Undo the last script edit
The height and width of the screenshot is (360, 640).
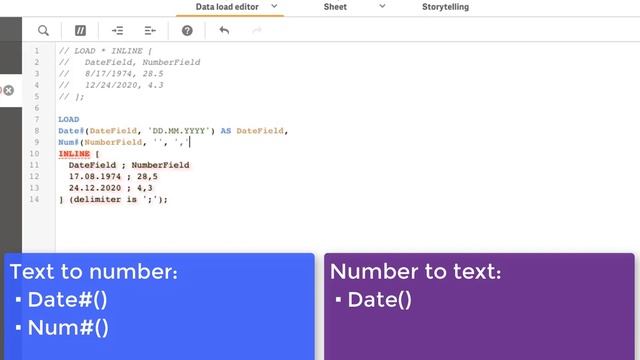tap(224, 31)
